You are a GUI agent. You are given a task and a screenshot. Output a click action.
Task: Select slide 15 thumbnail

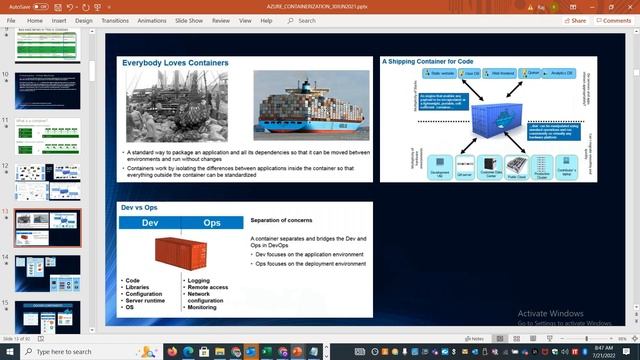tap(47, 318)
